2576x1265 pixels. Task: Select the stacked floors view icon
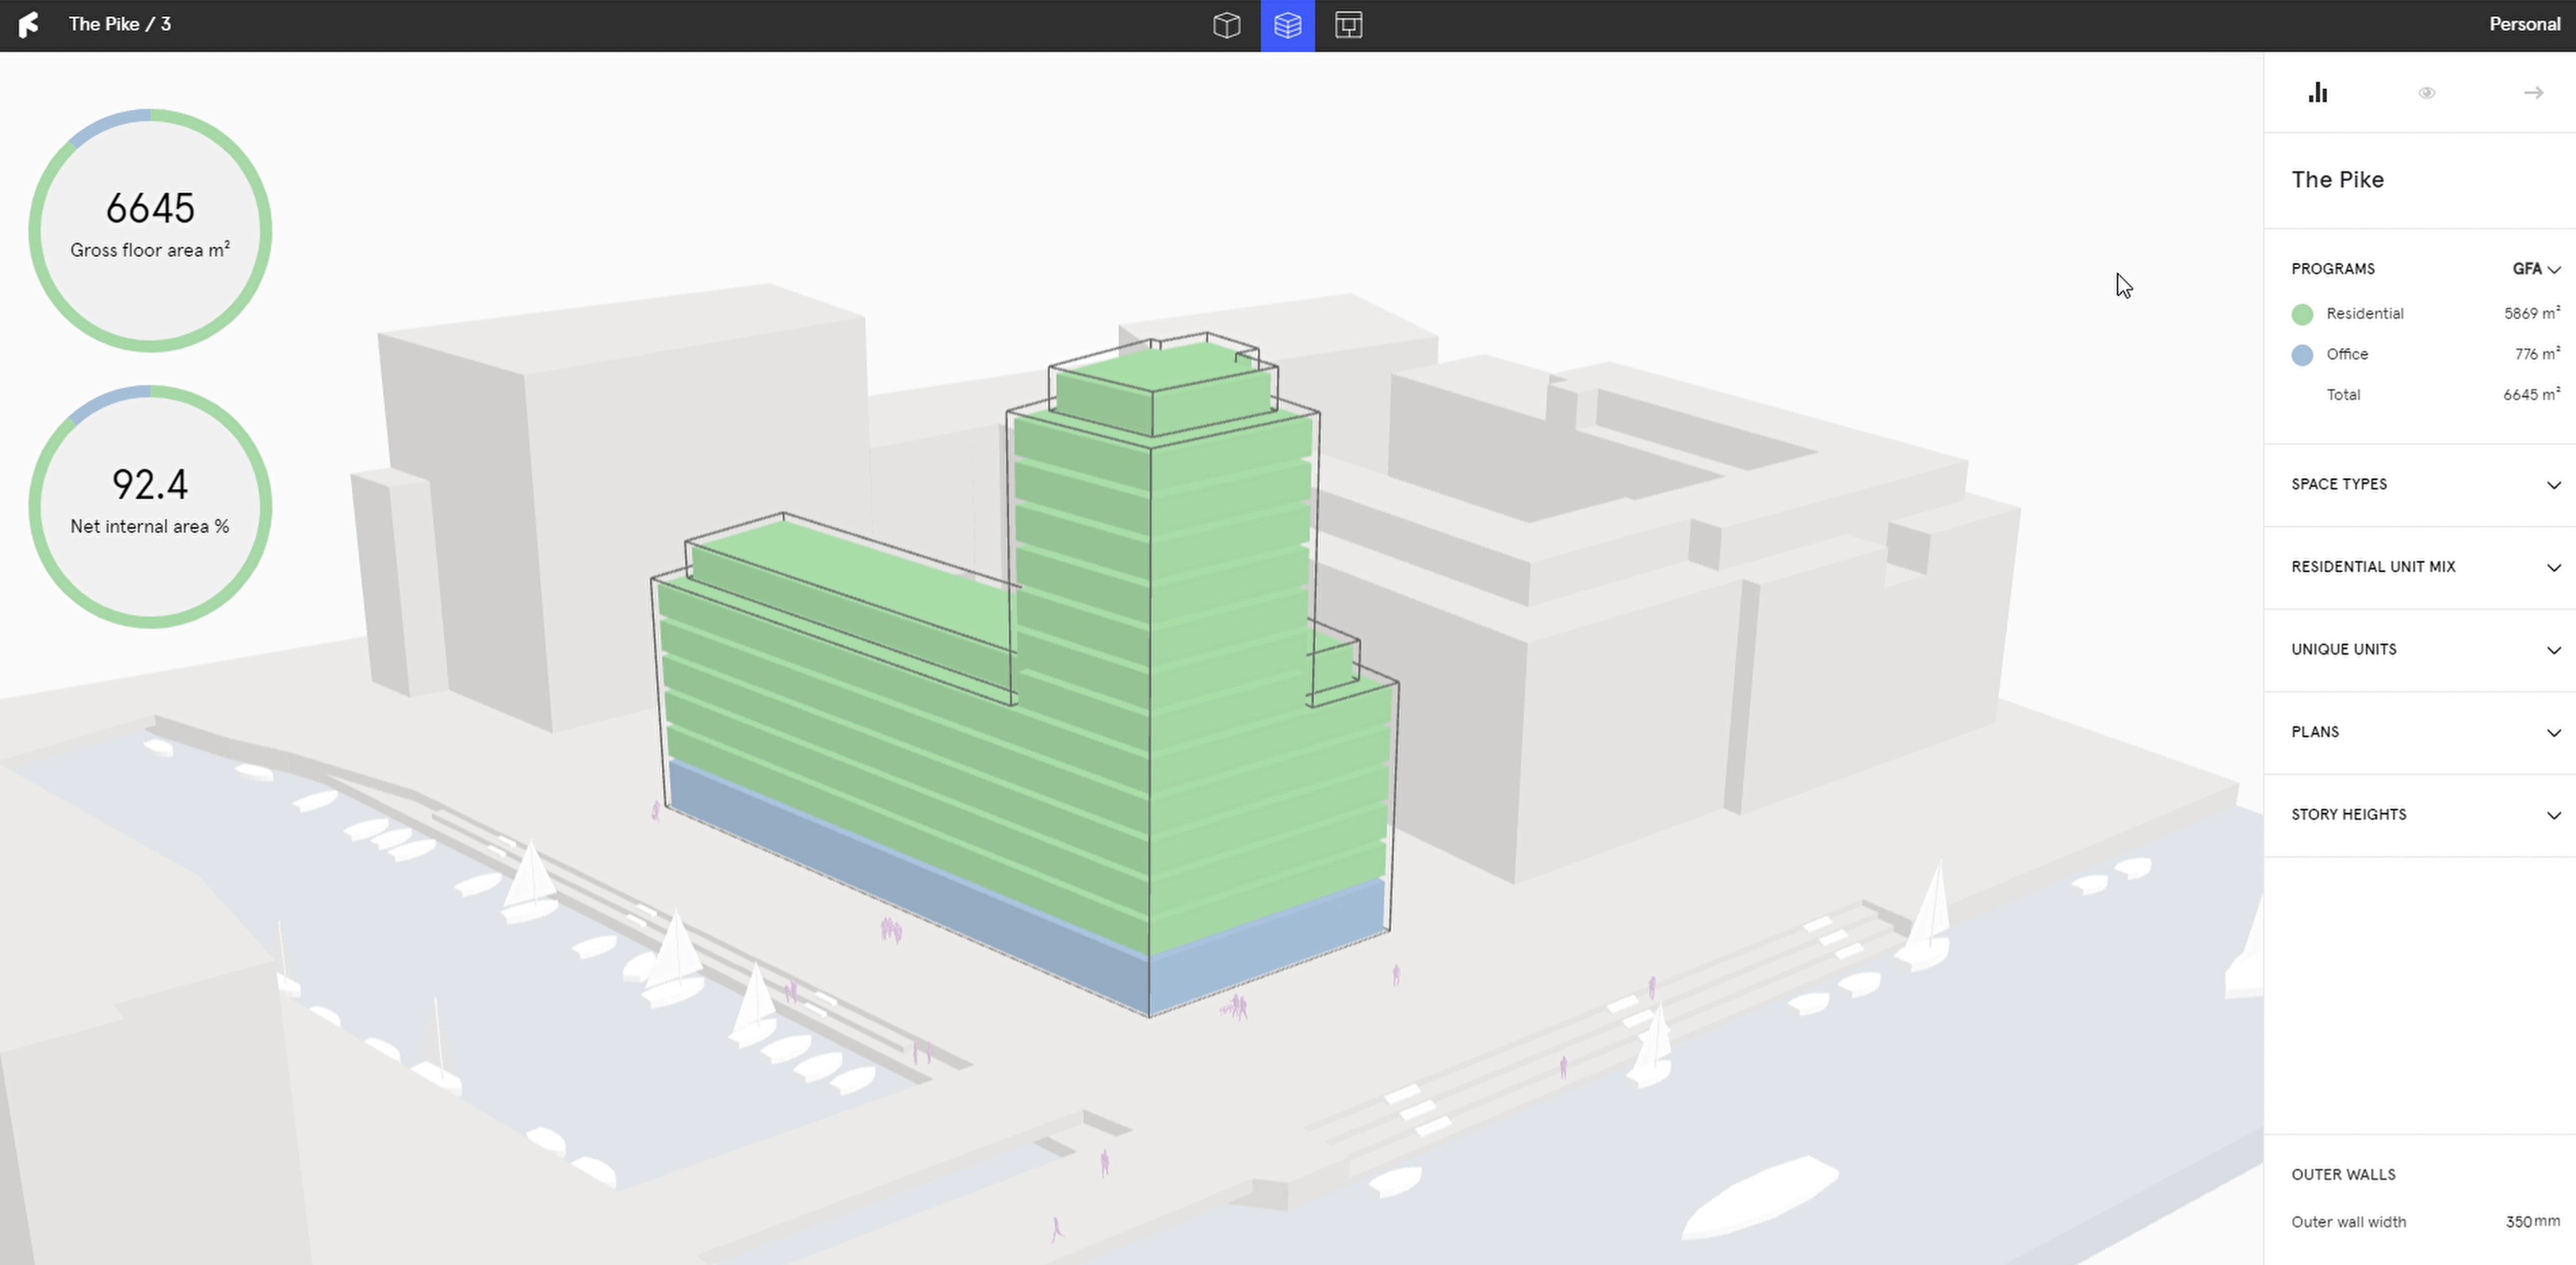pyautogui.click(x=1287, y=25)
